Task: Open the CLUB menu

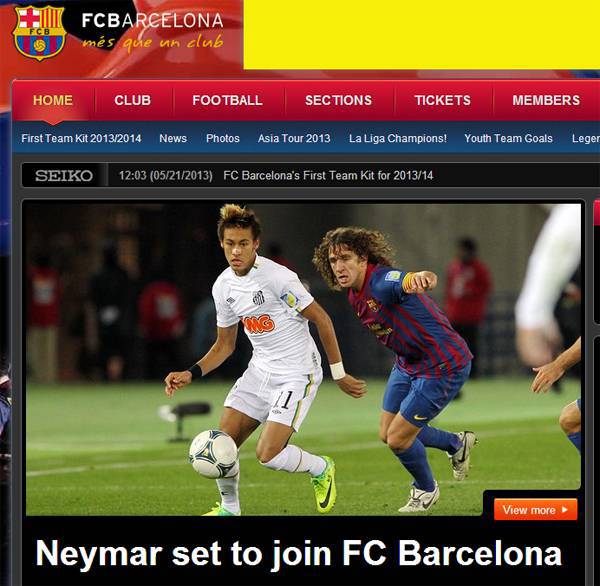Action: click(132, 100)
